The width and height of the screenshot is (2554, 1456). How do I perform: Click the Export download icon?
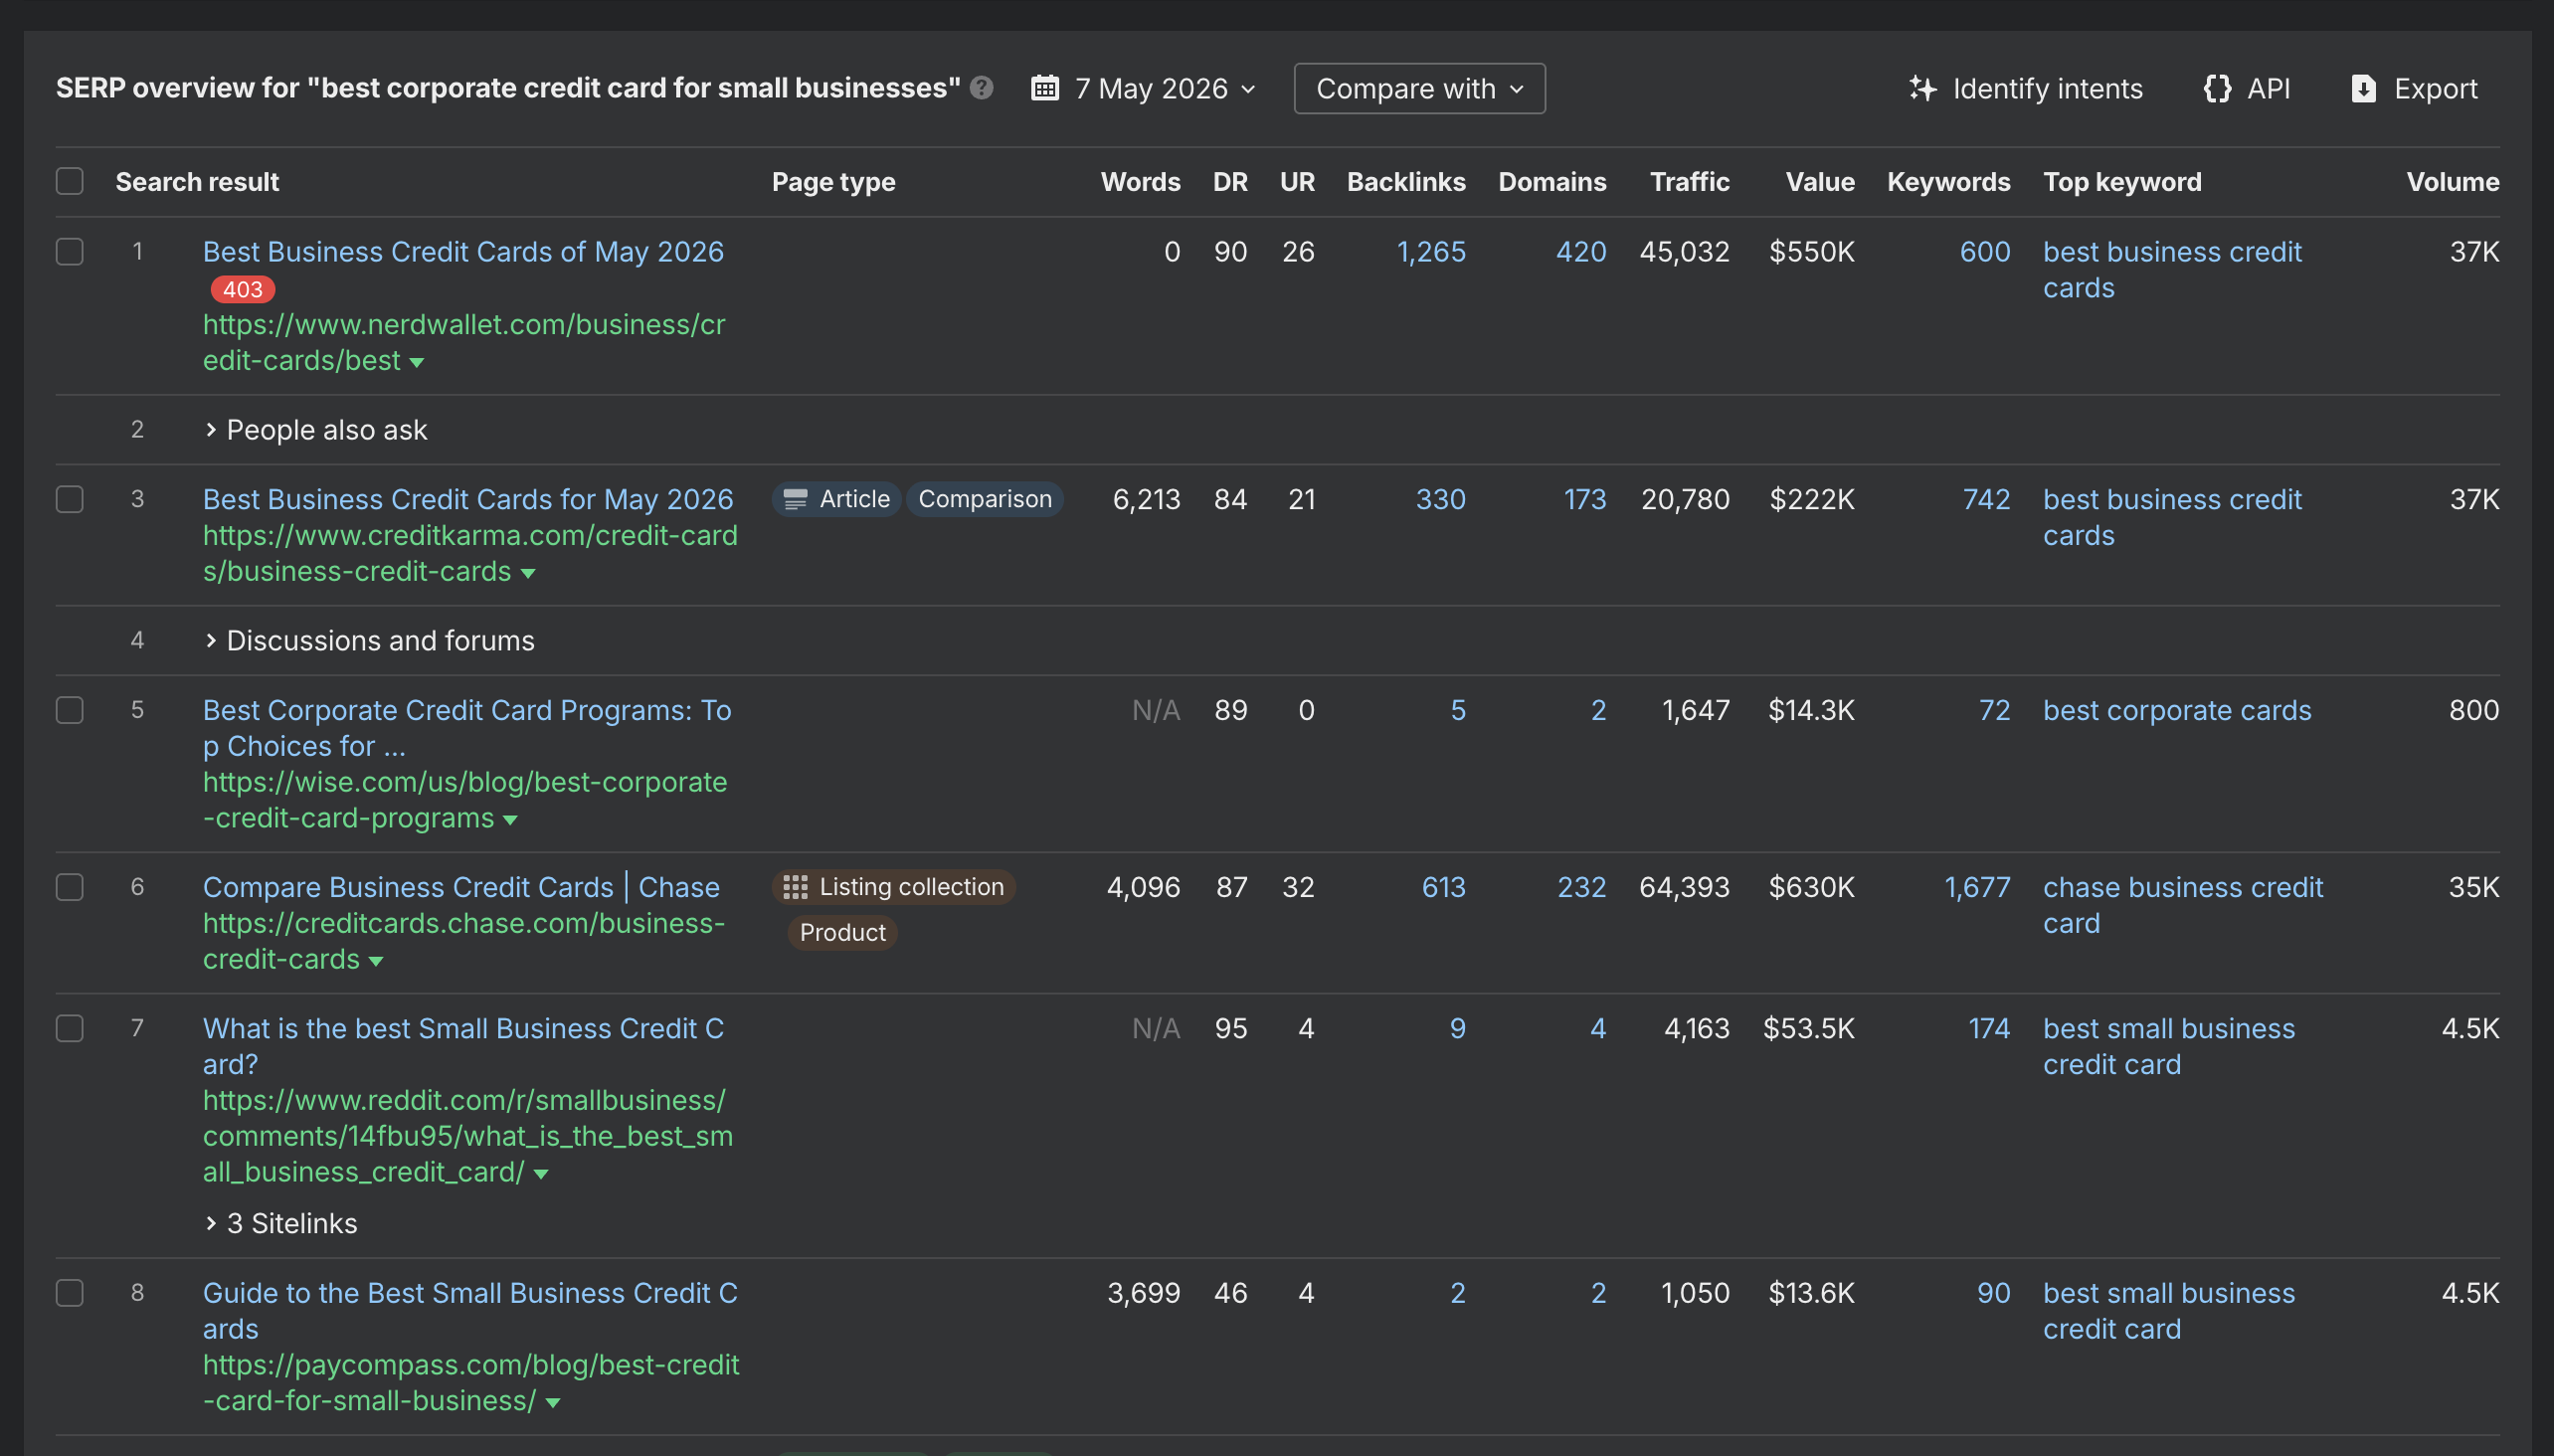[x=2363, y=88]
